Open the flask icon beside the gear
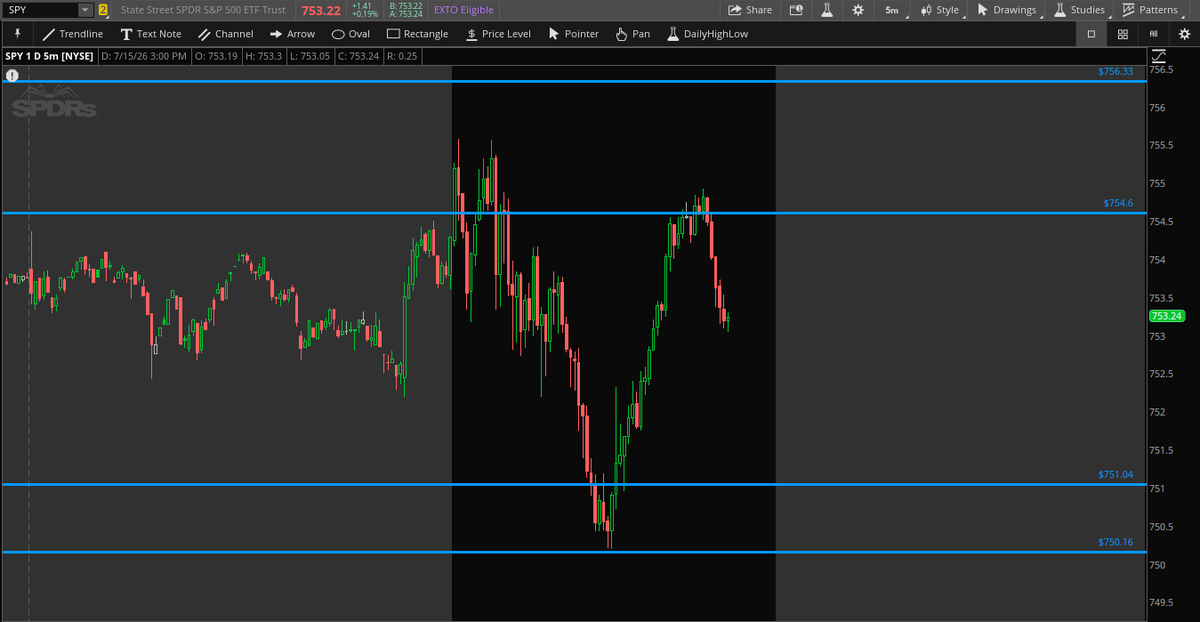 827,10
